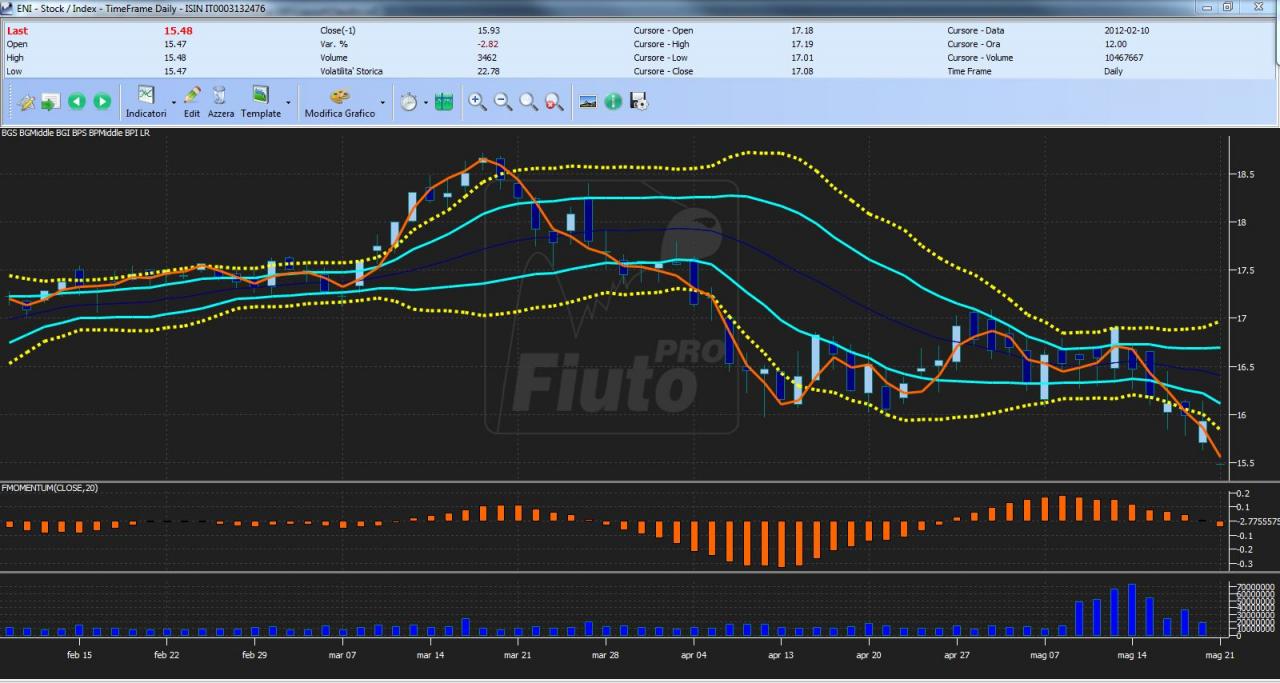Expand the Modifica Grafico dropdown arrow
This screenshot has width=1280, height=683.
coord(382,102)
